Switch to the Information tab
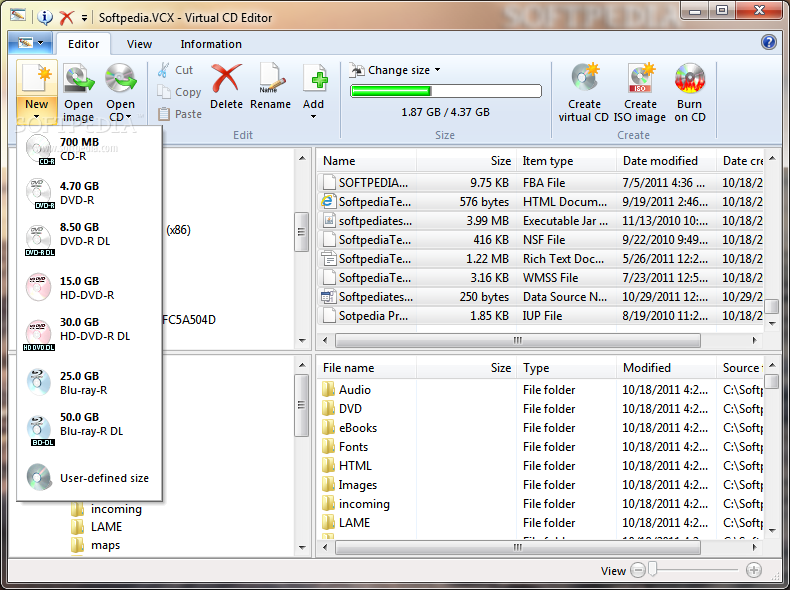790x590 pixels. click(211, 44)
